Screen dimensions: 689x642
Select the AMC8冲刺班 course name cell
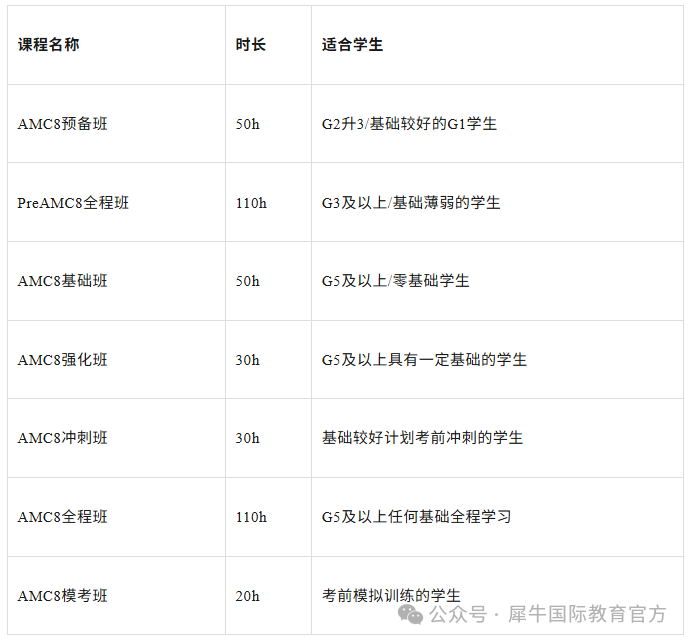[116, 438]
